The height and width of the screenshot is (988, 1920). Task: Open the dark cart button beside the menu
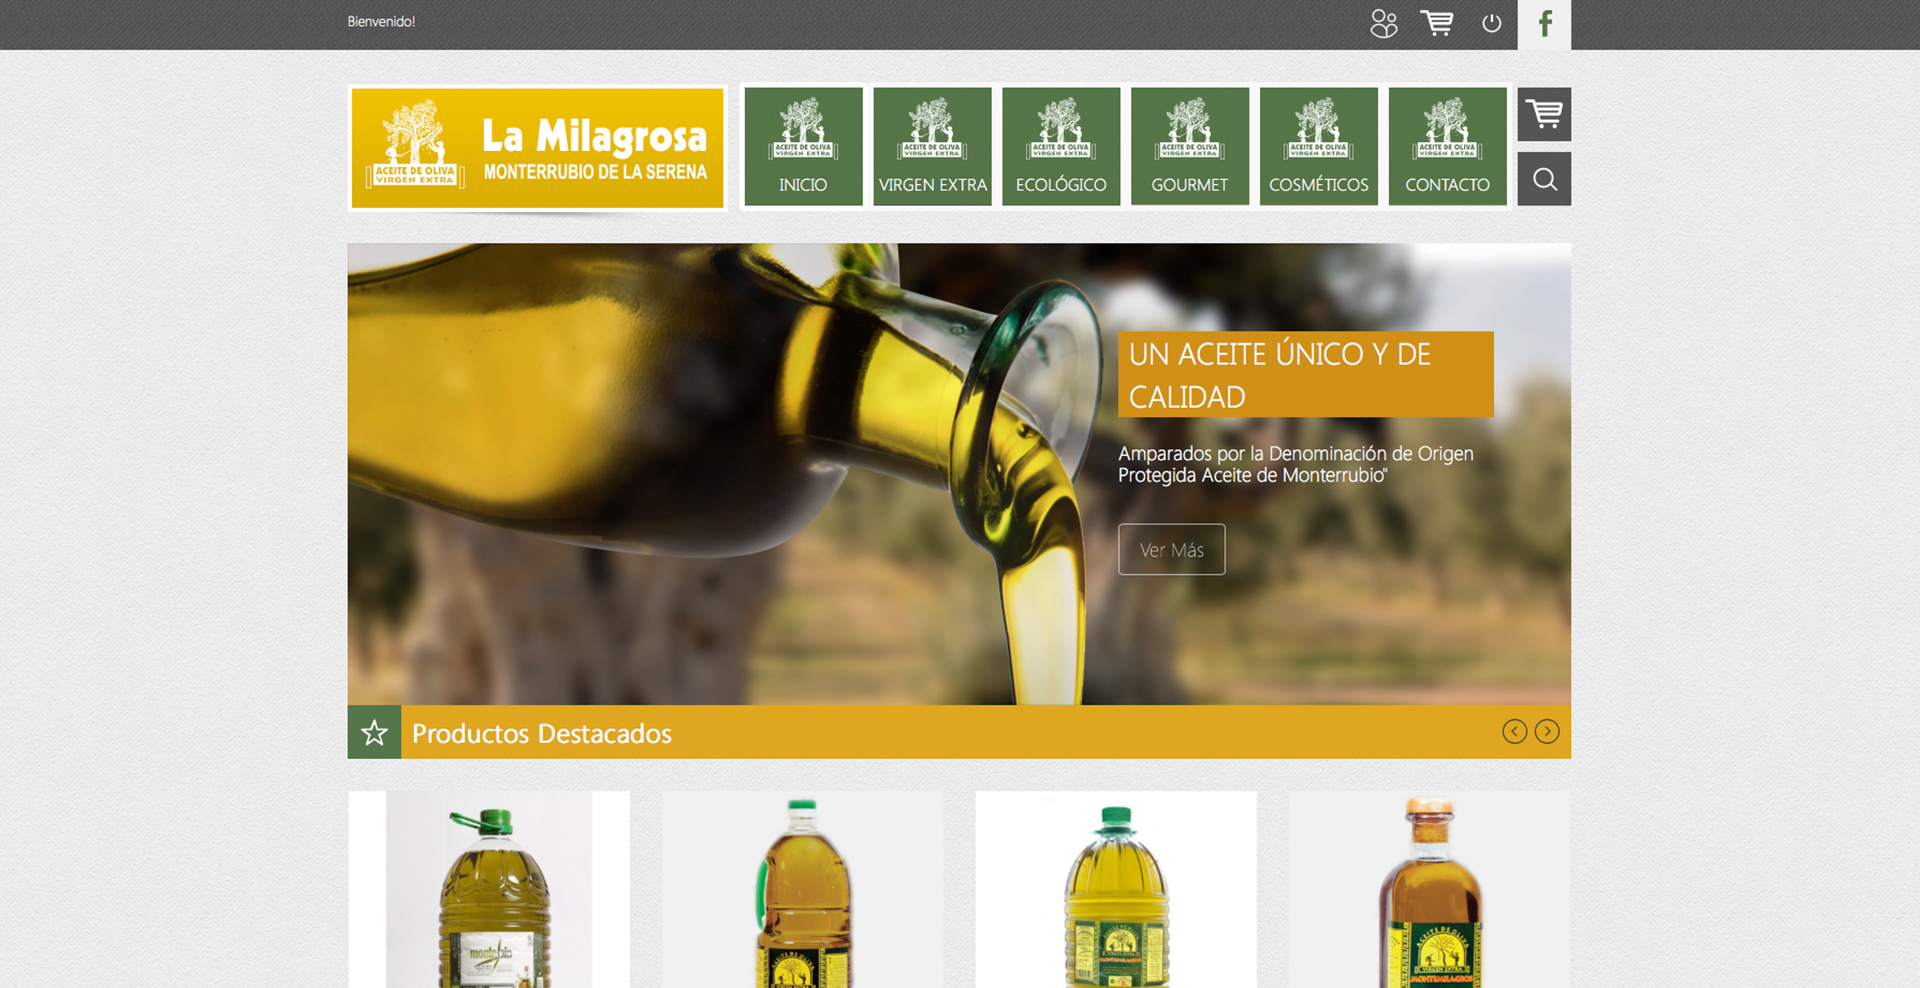(x=1544, y=114)
